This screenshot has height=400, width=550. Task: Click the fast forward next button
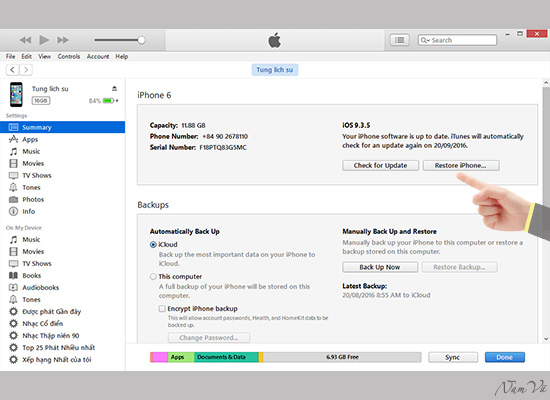pyautogui.click(x=63, y=40)
